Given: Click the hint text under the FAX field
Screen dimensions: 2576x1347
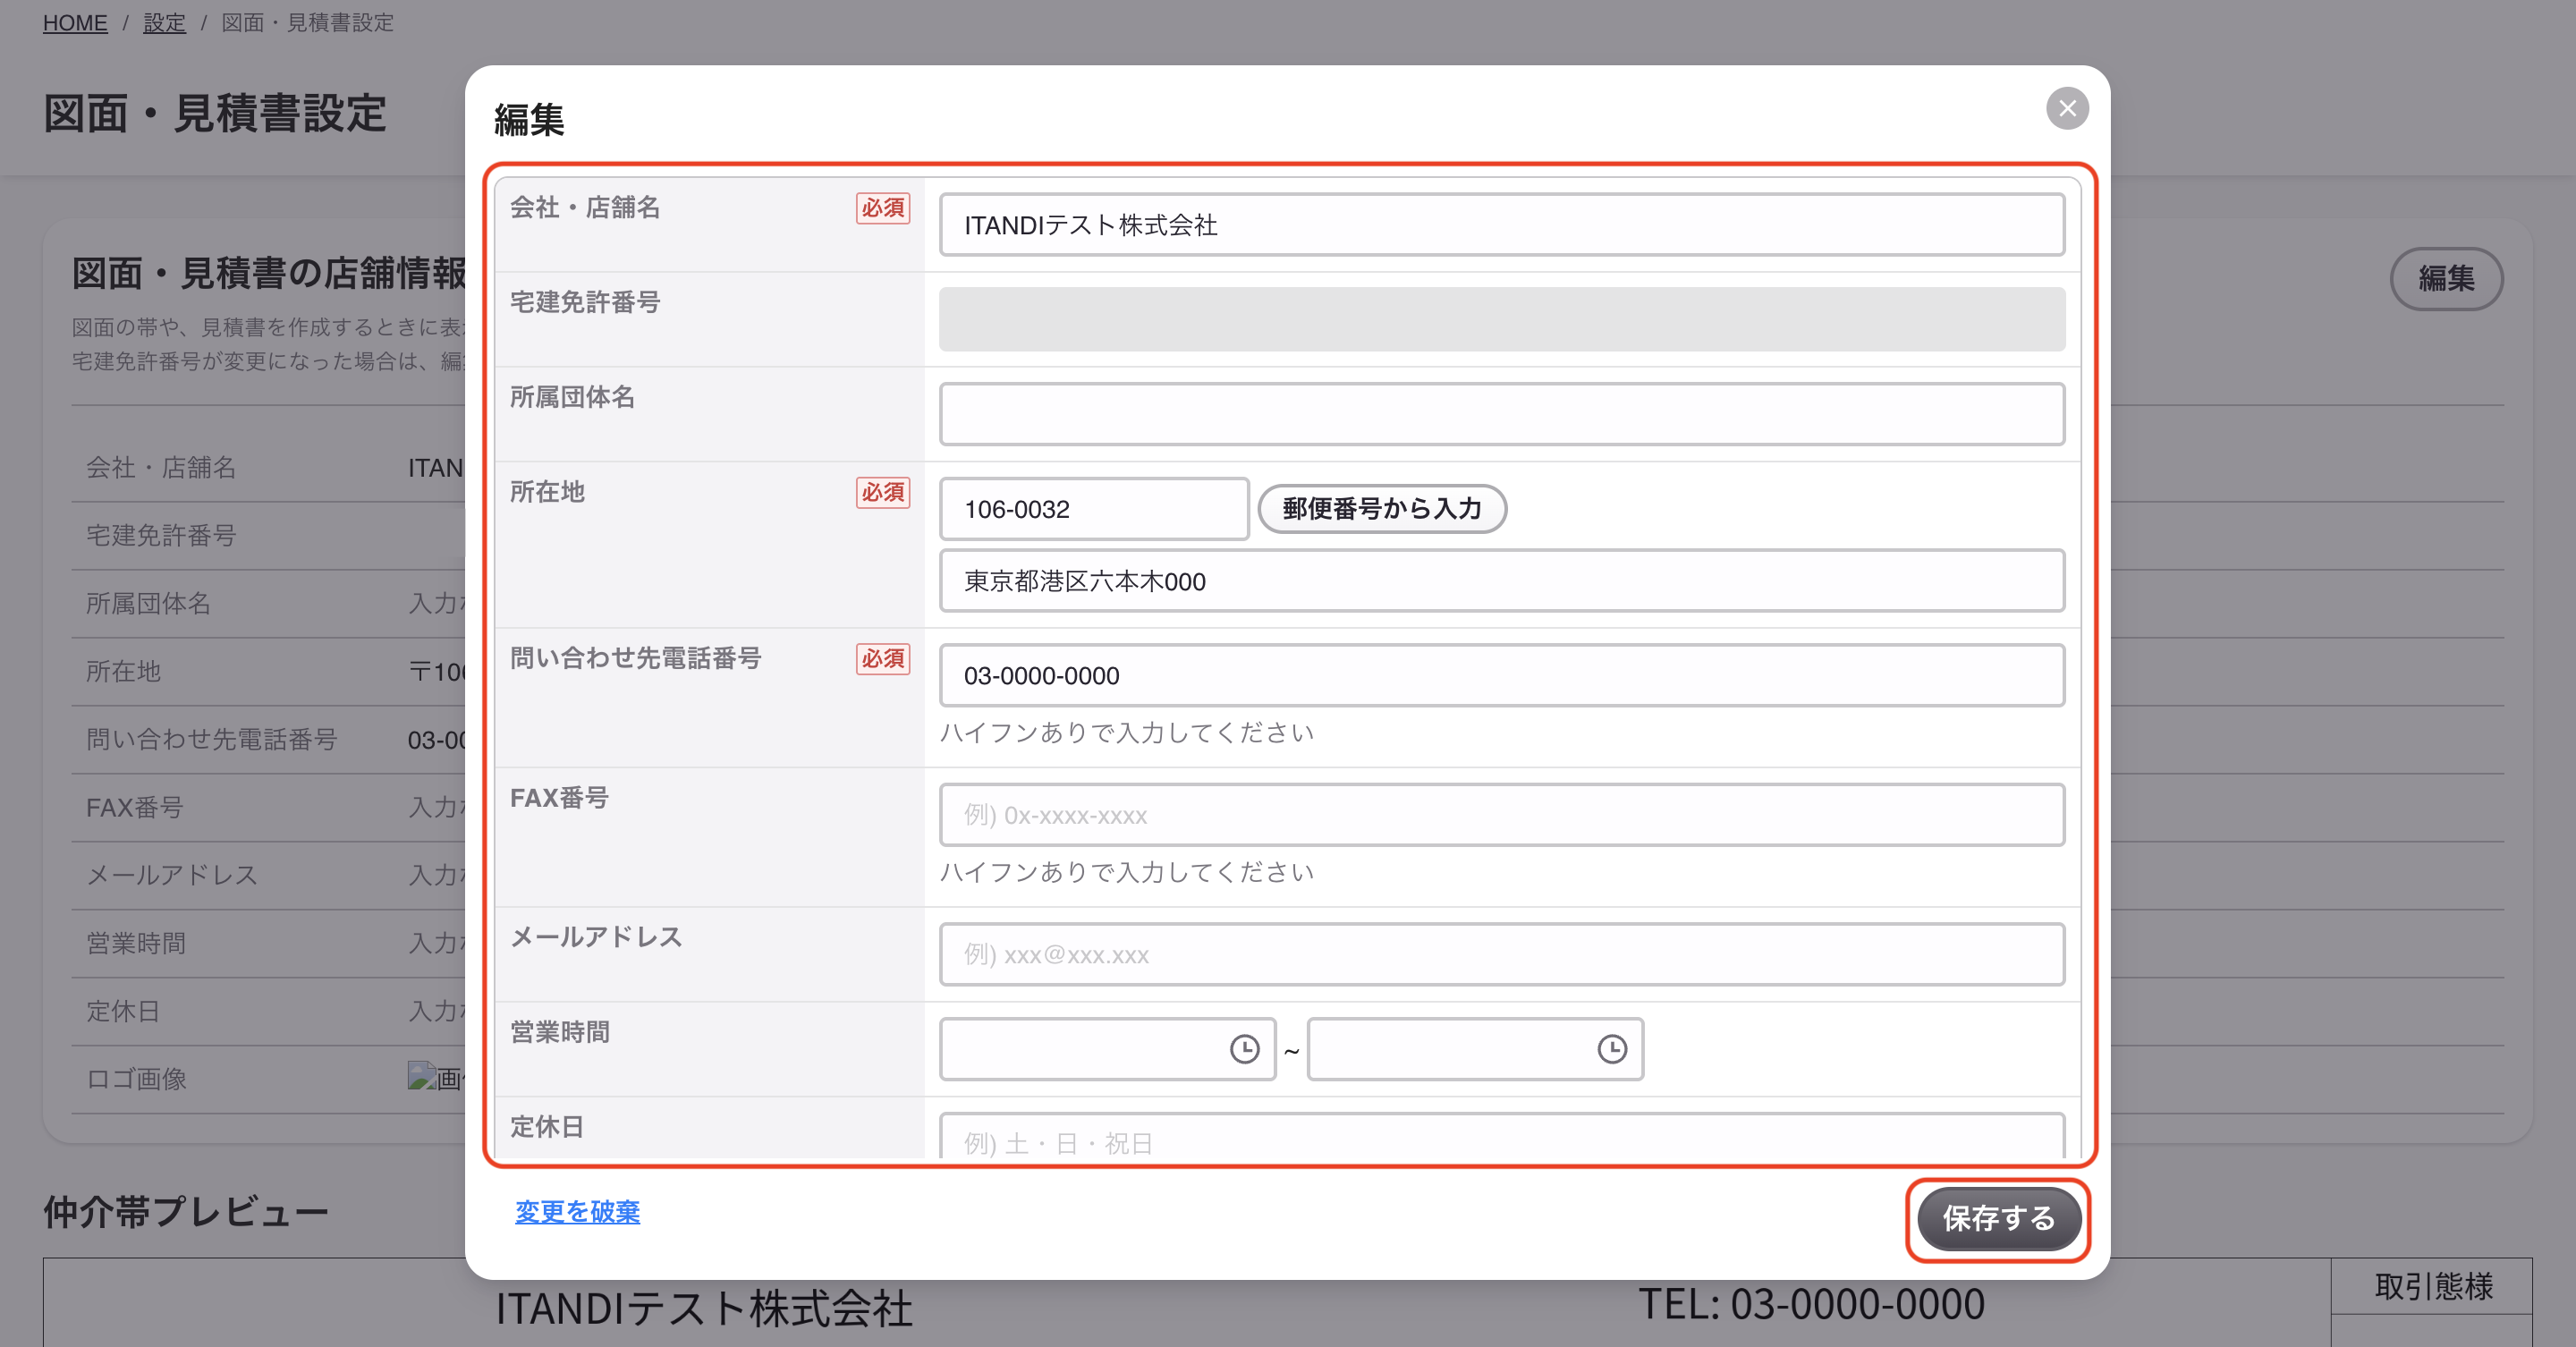Looking at the screenshot, I should 1127,872.
